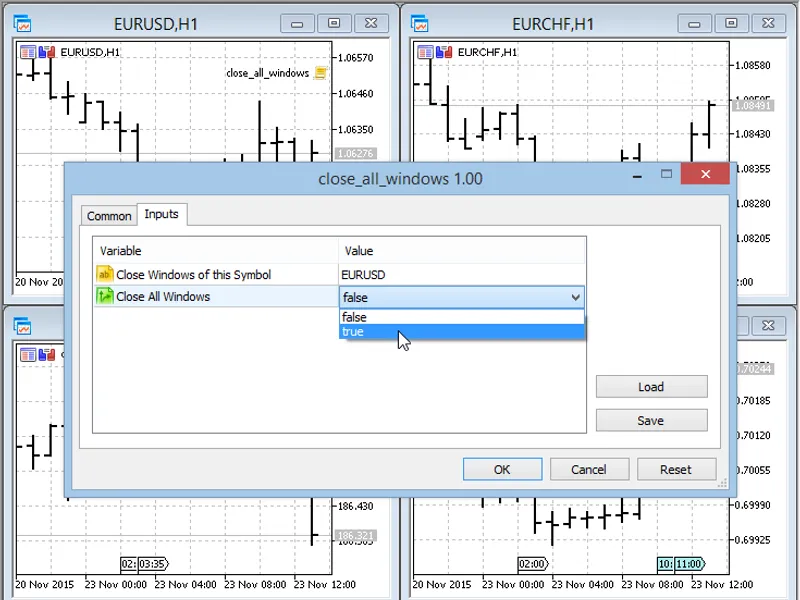
Task: Switch to the Inputs tab
Action: 162,214
